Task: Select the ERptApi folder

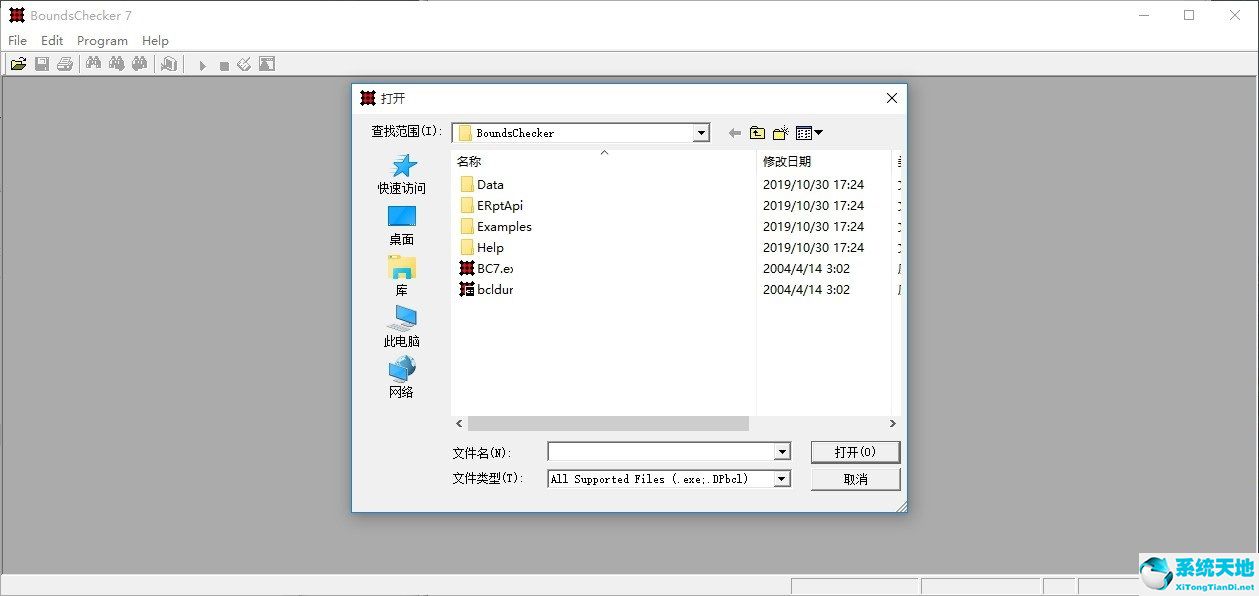Action: (491, 206)
